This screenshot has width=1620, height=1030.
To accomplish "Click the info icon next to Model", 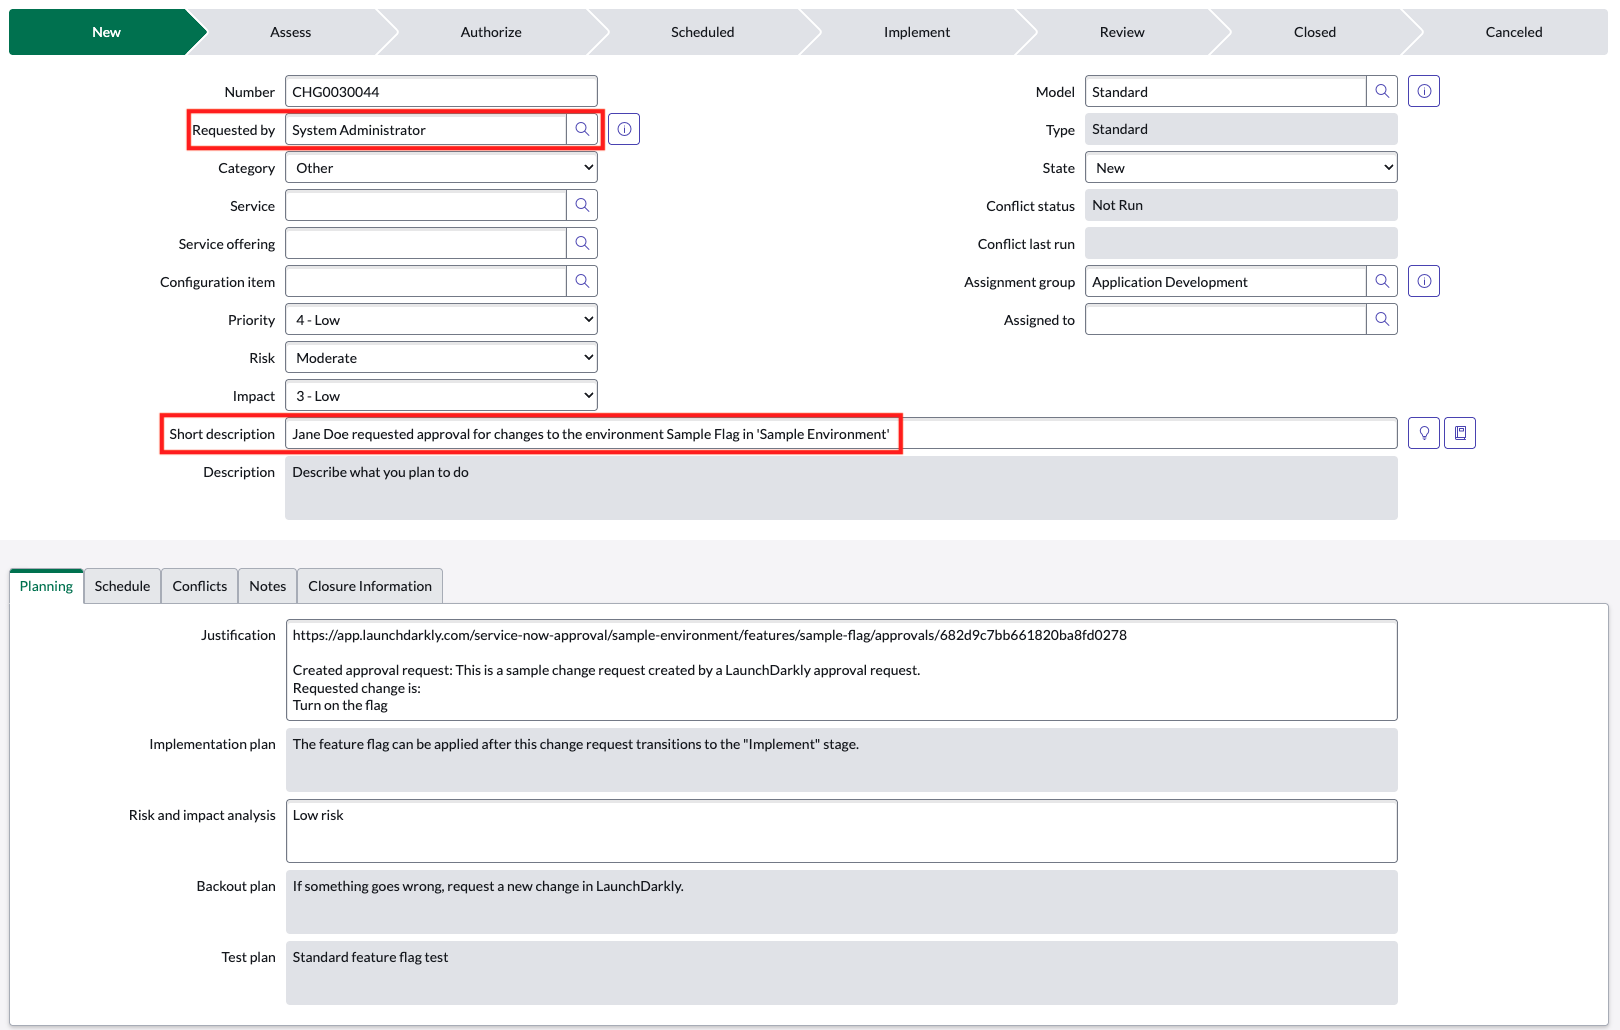I will coord(1423,90).
